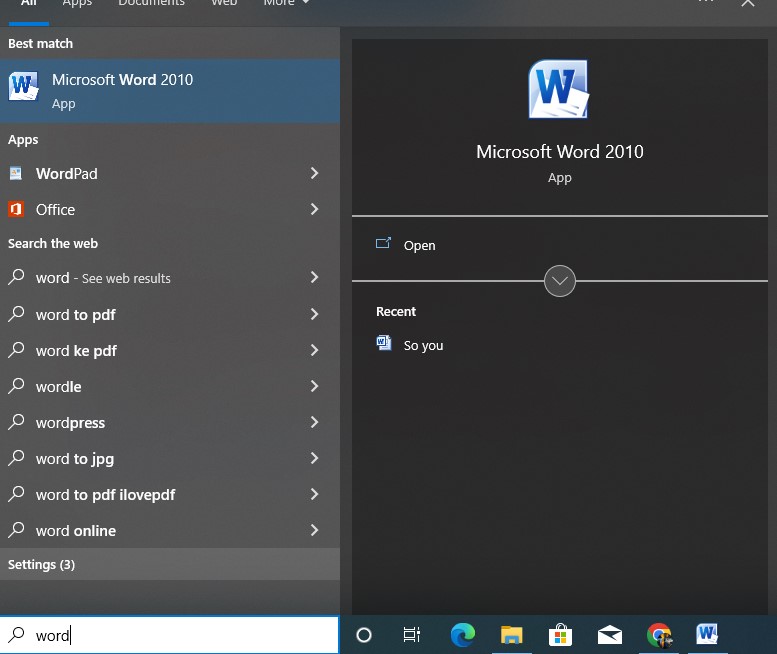Screen dimensions: 777x654
Task: Expand the 'word ke pdf' suggestion arrow
Action: (x=314, y=350)
